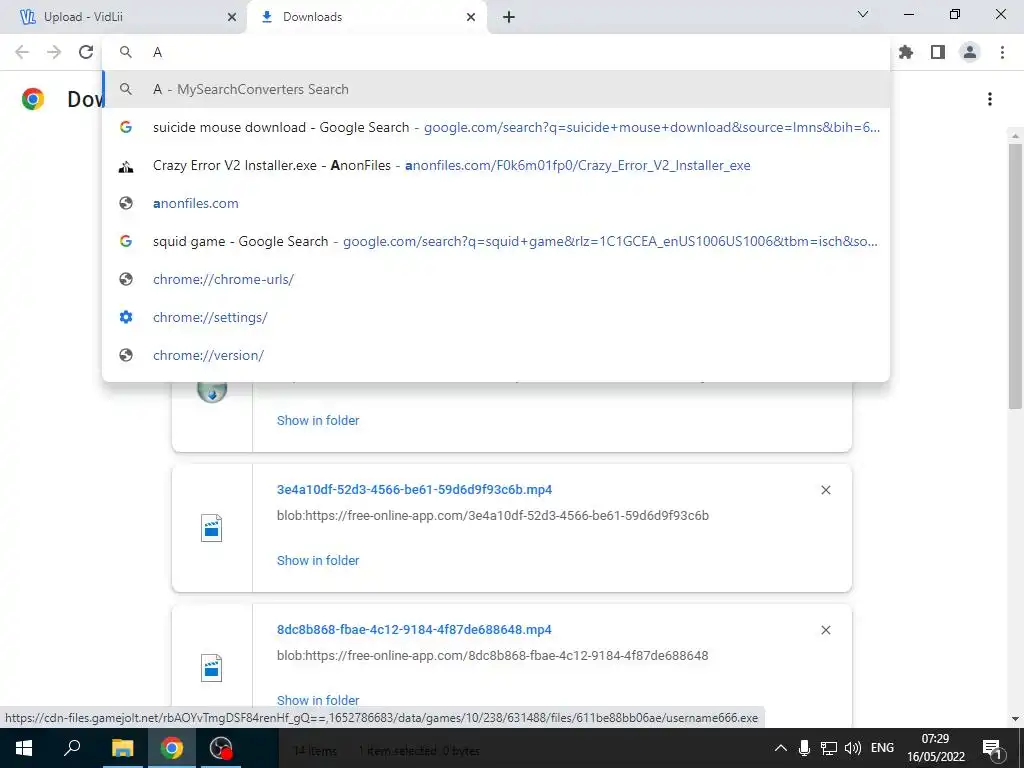Open the recording app taskbar icon
The width and height of the screenshot is (1024, 768).
(x=221, y=748)
